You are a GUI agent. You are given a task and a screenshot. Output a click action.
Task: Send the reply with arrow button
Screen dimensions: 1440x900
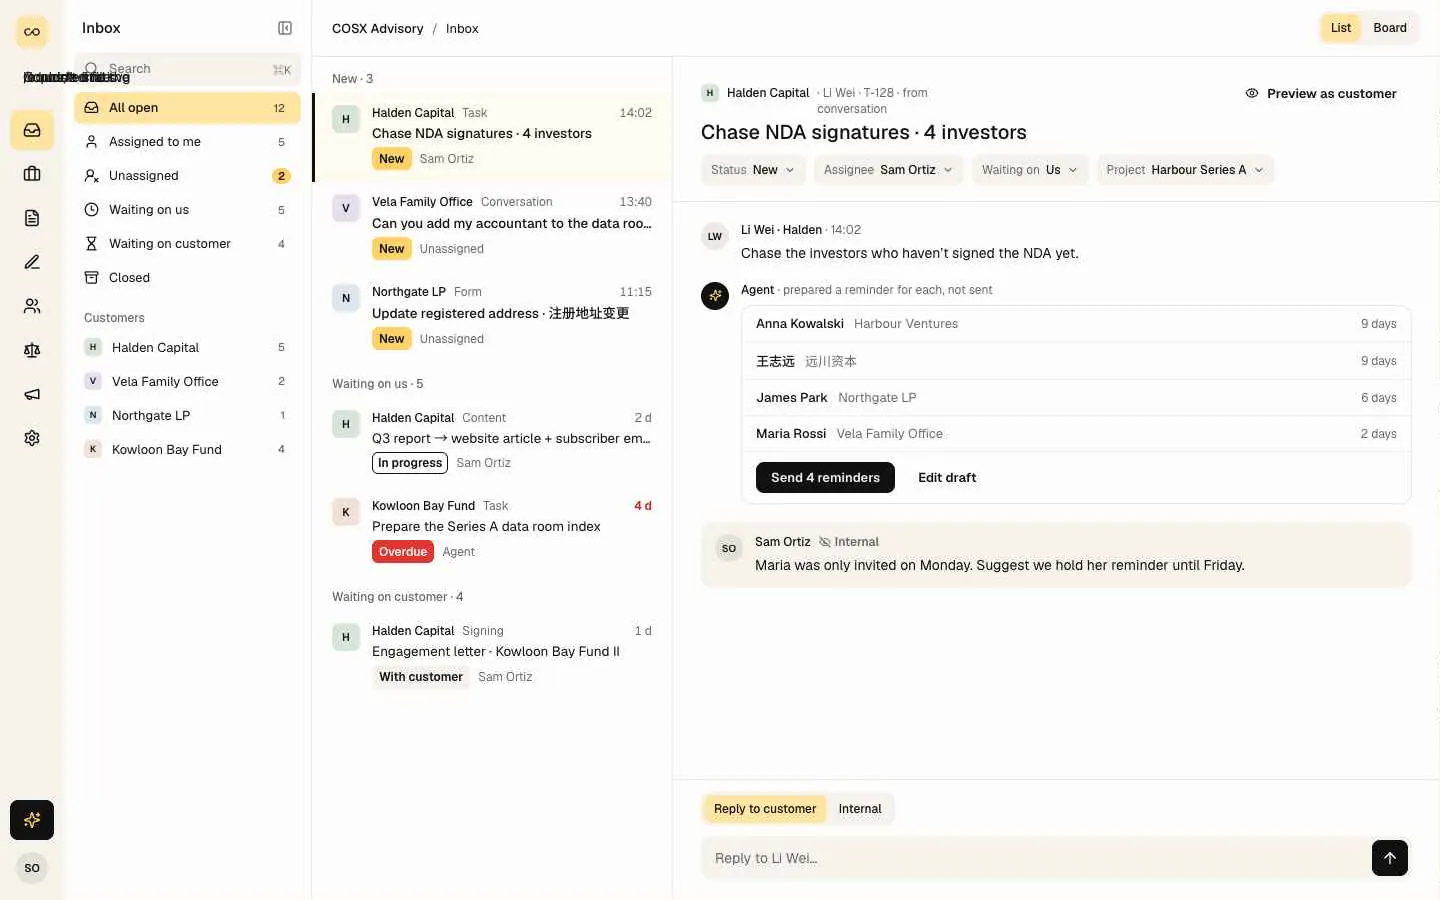click(x=1390, y=858)
